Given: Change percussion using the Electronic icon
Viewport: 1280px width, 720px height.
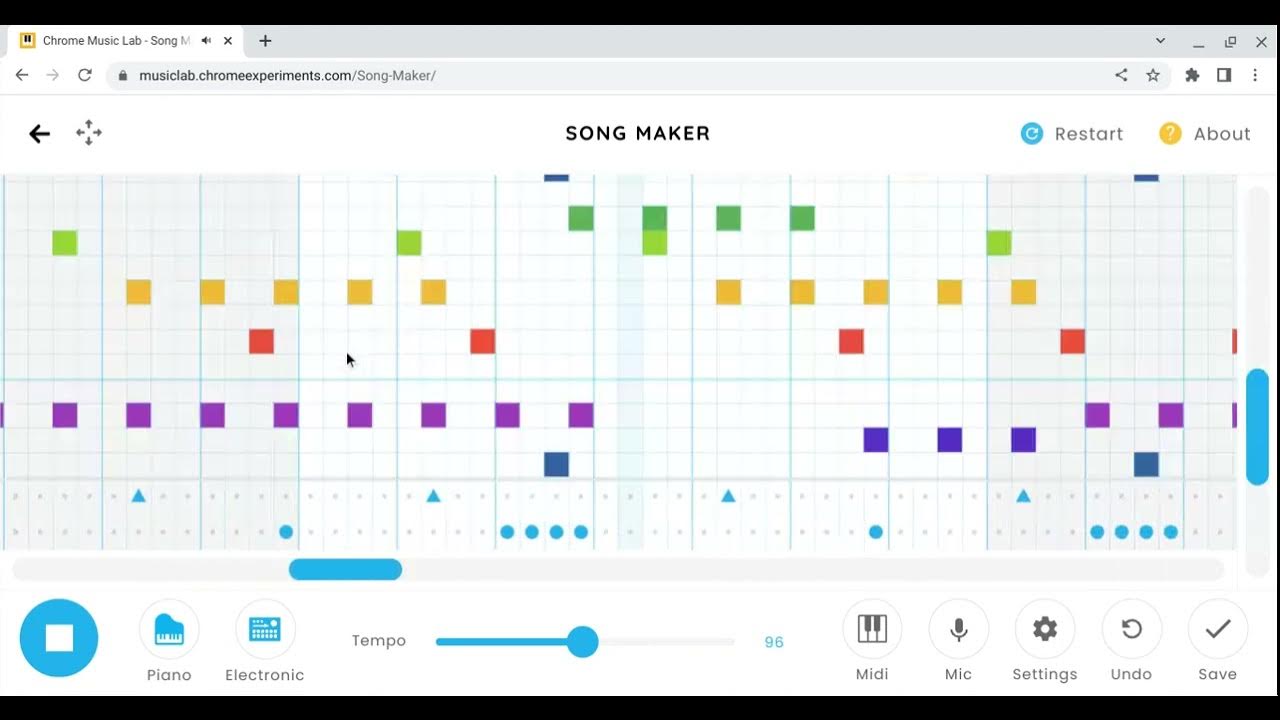Looking at the screenshot, I should tap(265, 630).
